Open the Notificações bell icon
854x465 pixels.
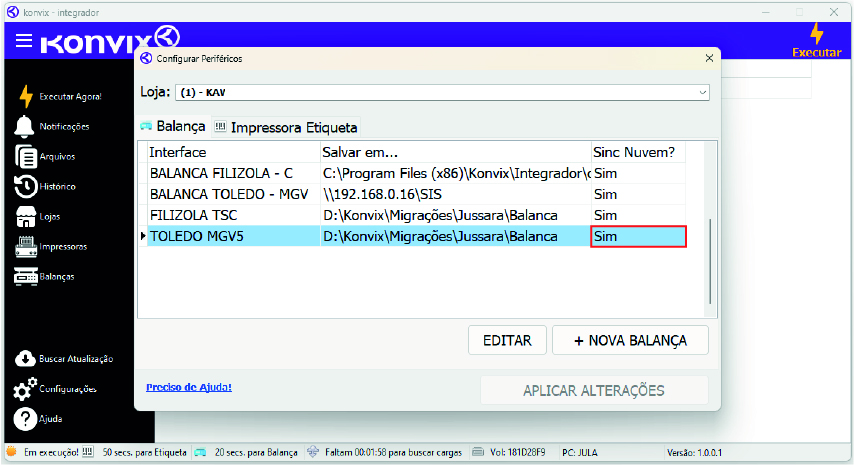(x=24, y=126)
